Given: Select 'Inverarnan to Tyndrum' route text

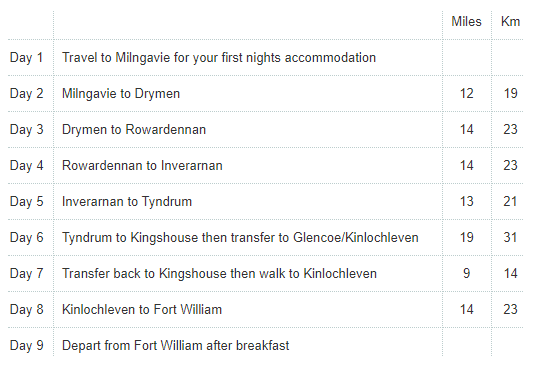Looking at the screenshot, I should point(127,201).
